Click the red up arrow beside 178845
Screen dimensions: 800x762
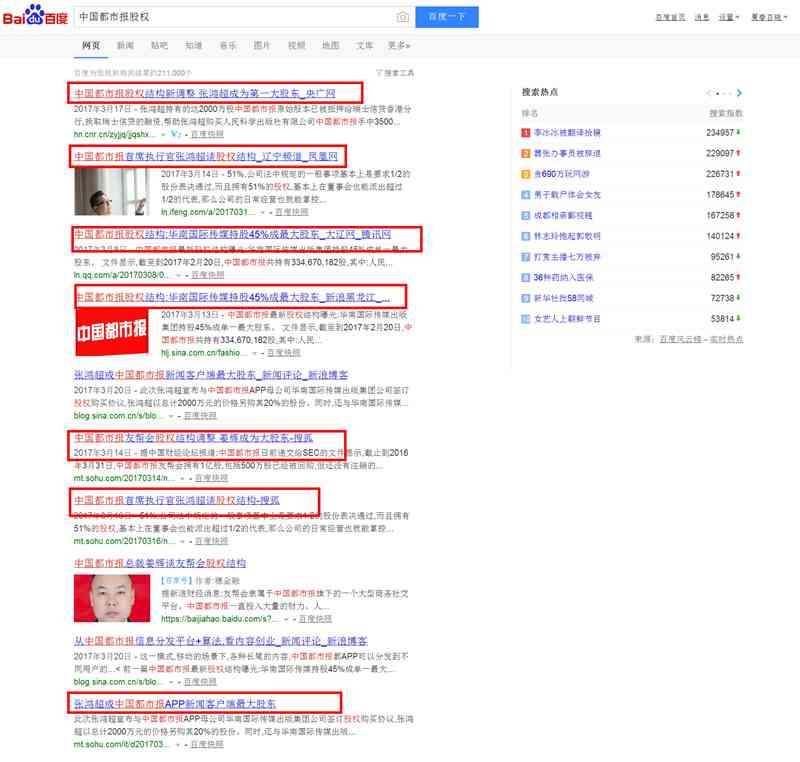(x=737, y=194)
